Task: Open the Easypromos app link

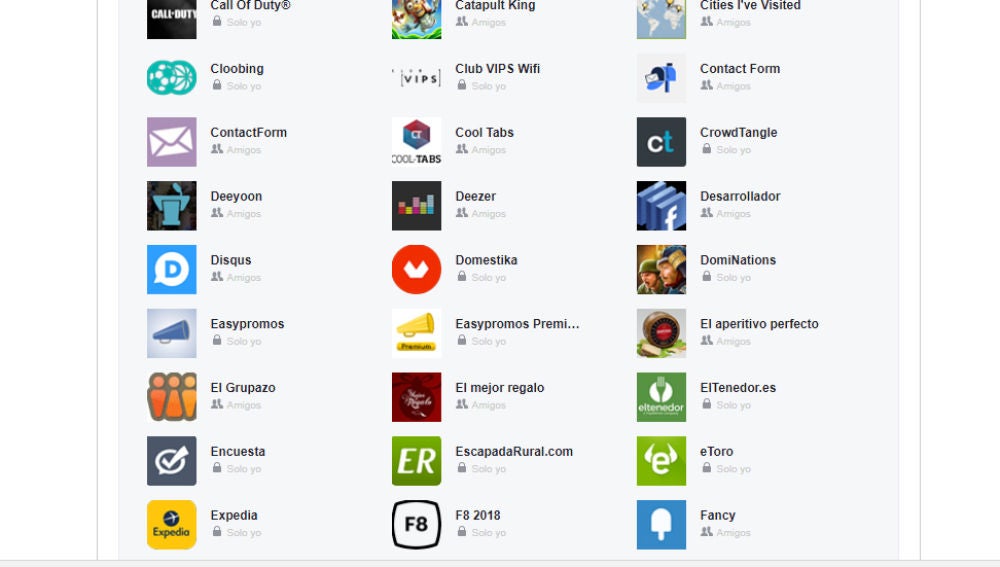Action: (x=247, y=324)
